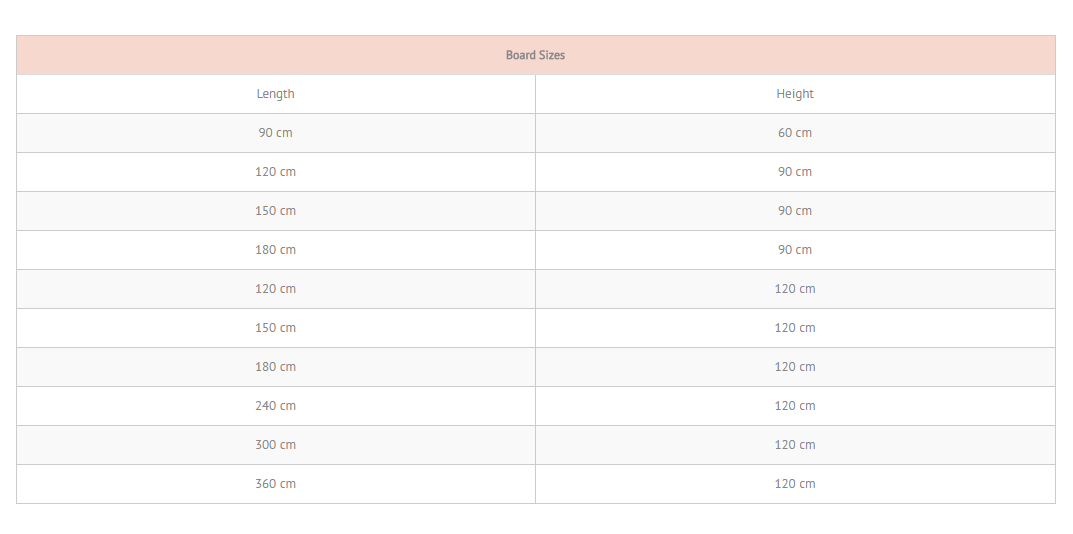
Task: Click the 60 cm height cell
Action: [795, 133]
